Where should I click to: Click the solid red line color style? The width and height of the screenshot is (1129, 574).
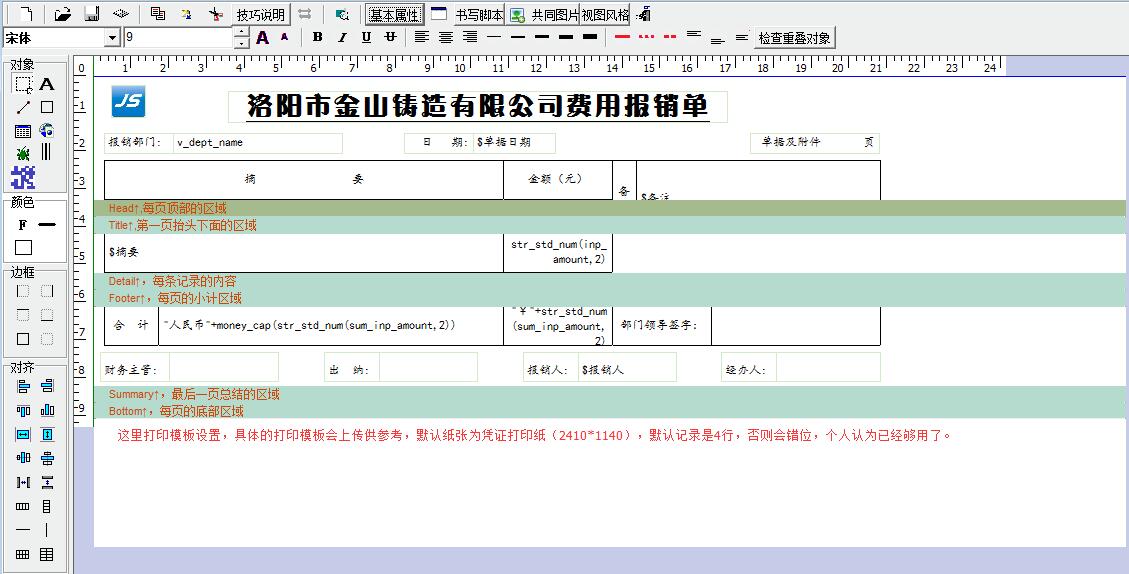coord(622,37)
